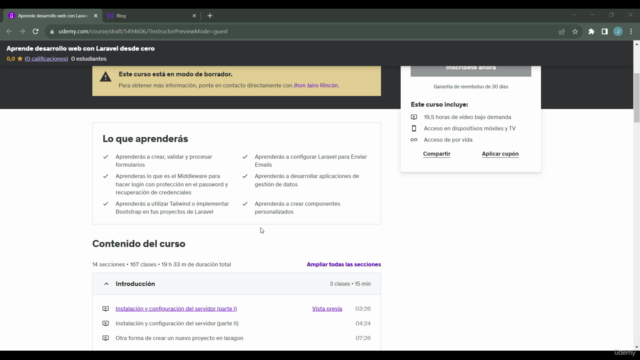Close the Blog tab
This screenshot has height=360, width=640.
point(194,16)
